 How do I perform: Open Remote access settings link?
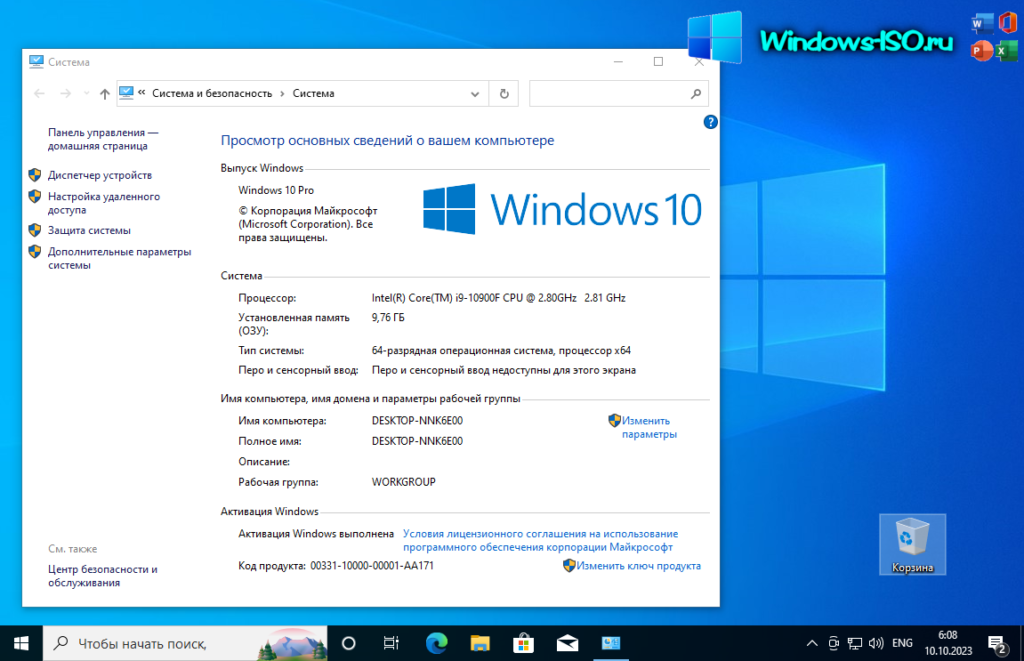103,203
